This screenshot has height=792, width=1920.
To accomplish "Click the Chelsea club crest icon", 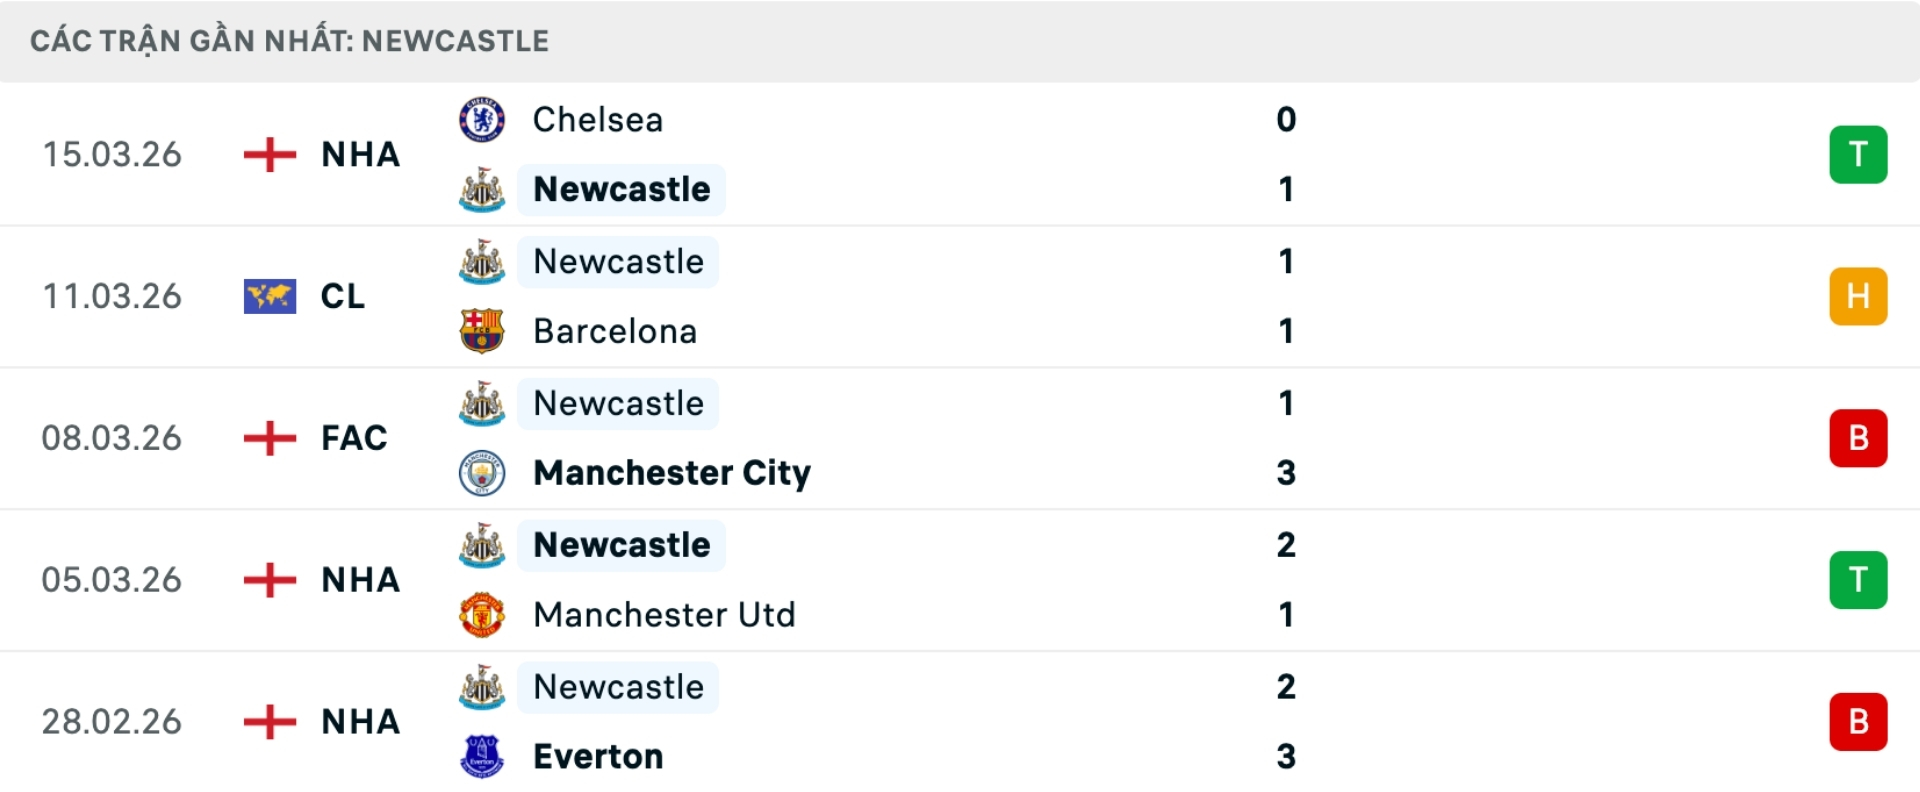I will [482, 119].
